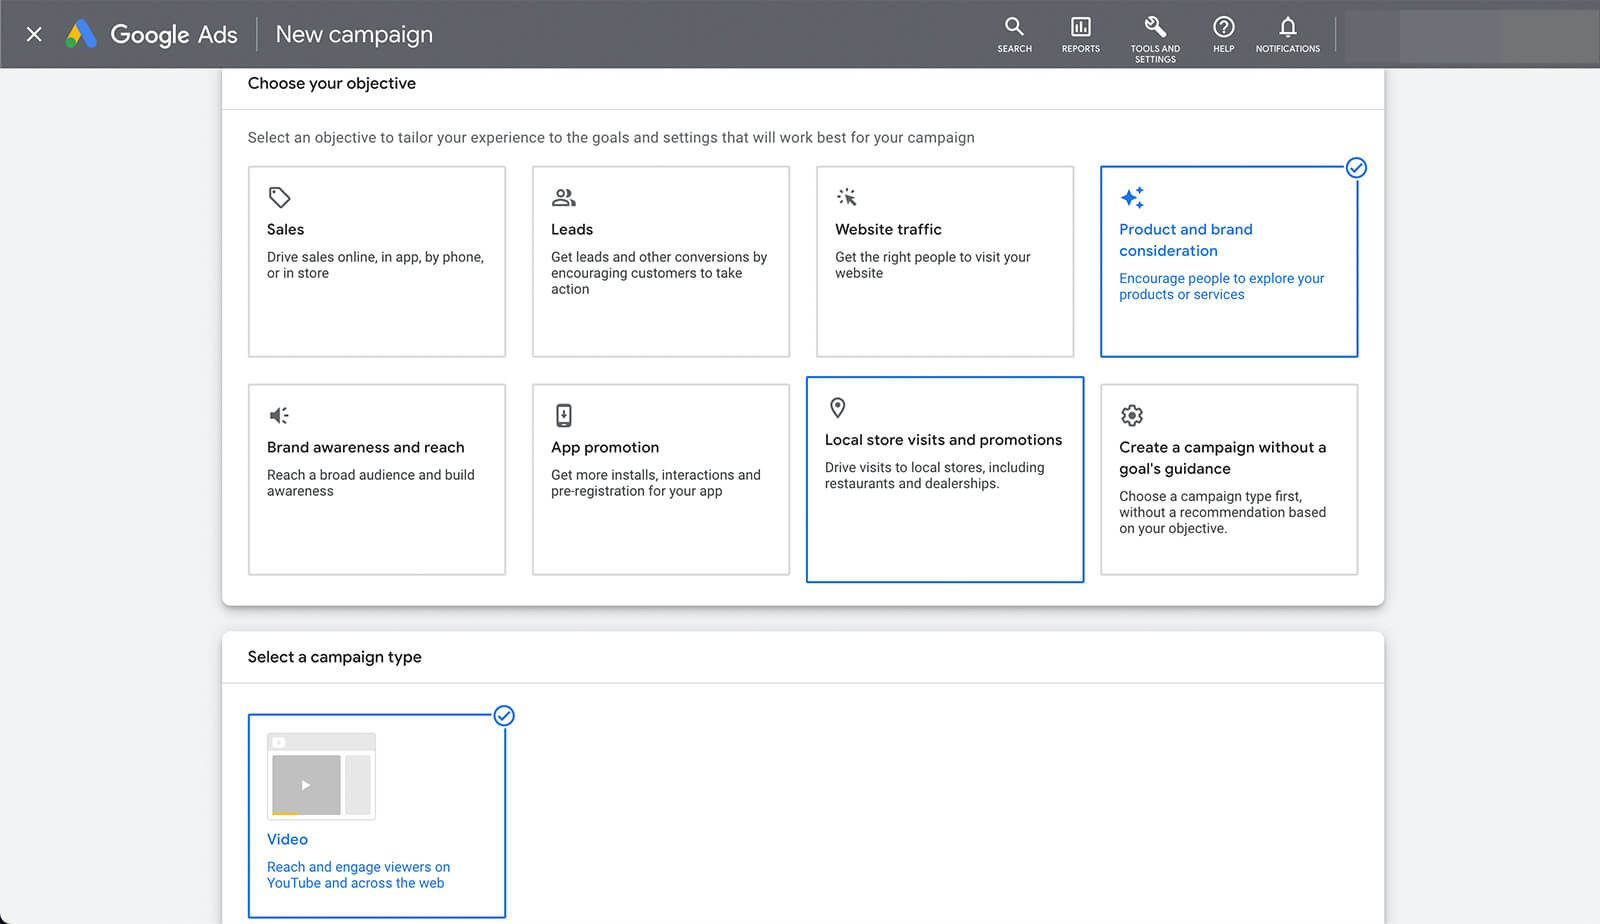This screenshot has width=1600, height=924.
Task: Click the App promotion phone icon
Action: [564, 415]
